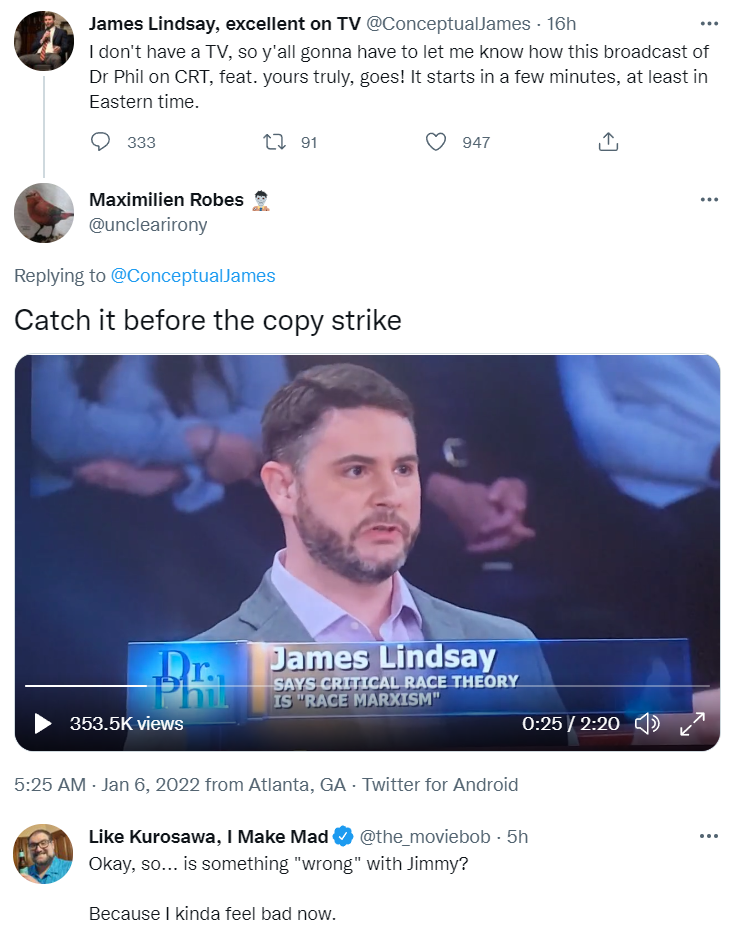Play the Dr. Phil video

click(x=42, y=723)
